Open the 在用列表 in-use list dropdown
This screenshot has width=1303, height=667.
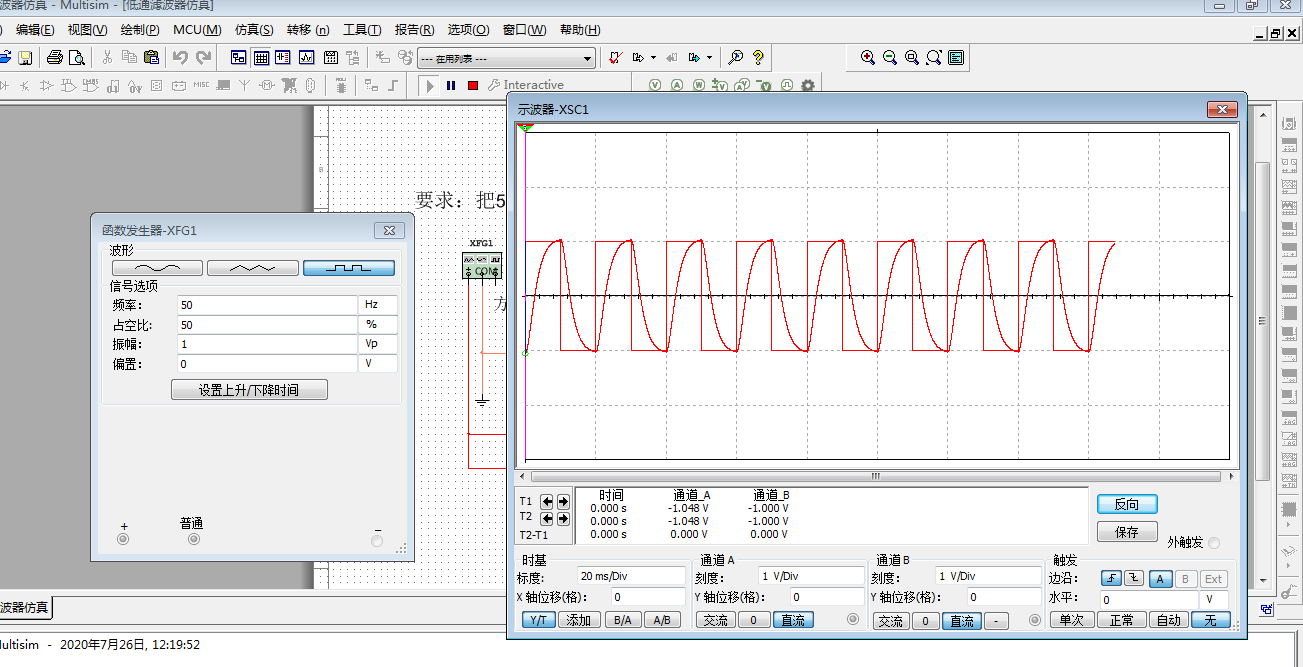pyautogui.click(x=506, y=58)
